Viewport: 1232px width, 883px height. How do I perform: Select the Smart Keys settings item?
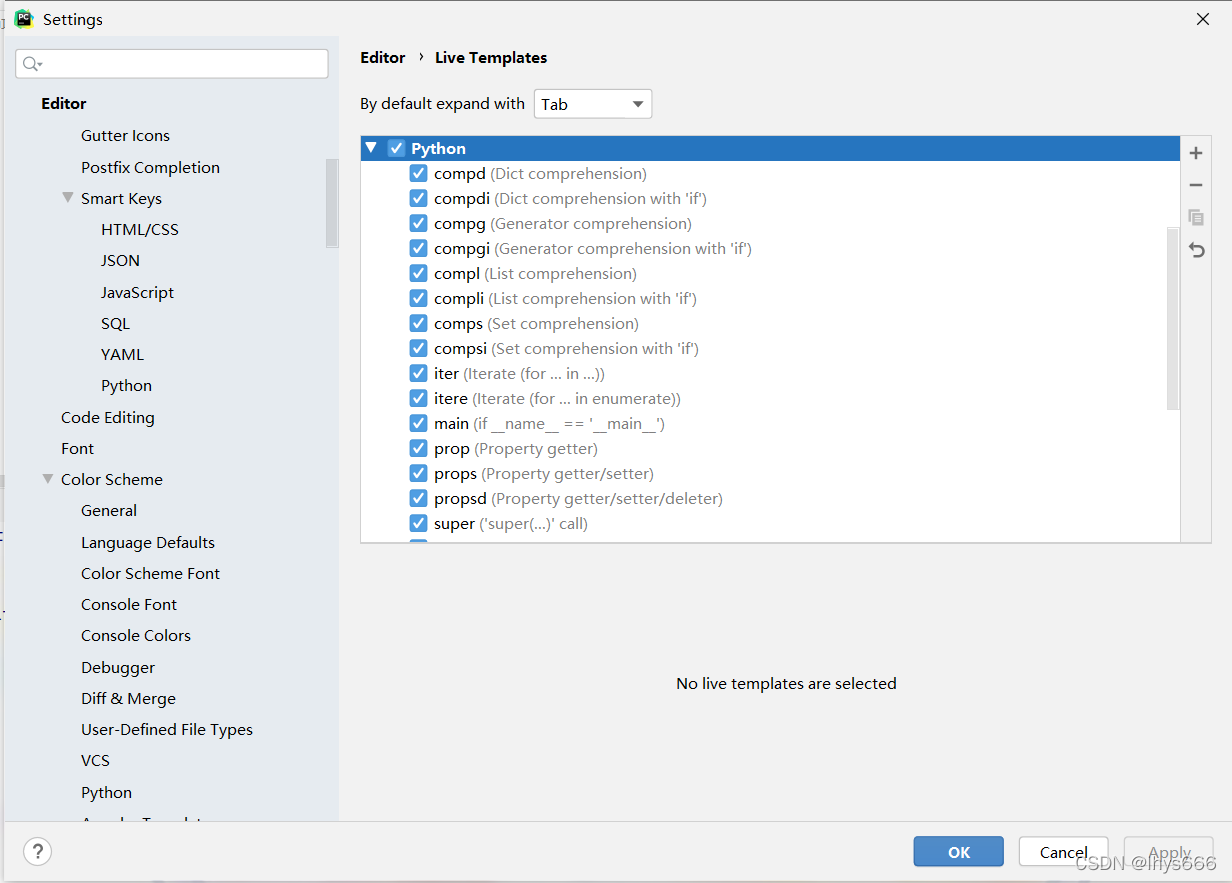pos(121,198)
